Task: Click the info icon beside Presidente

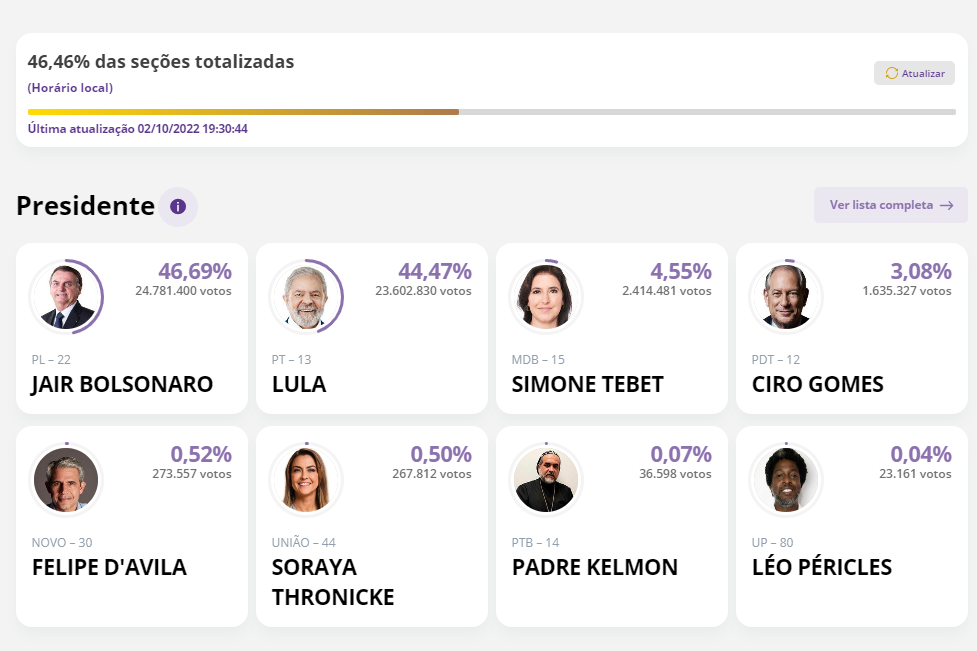Action: pyautogui.click(x=178, y=207)
